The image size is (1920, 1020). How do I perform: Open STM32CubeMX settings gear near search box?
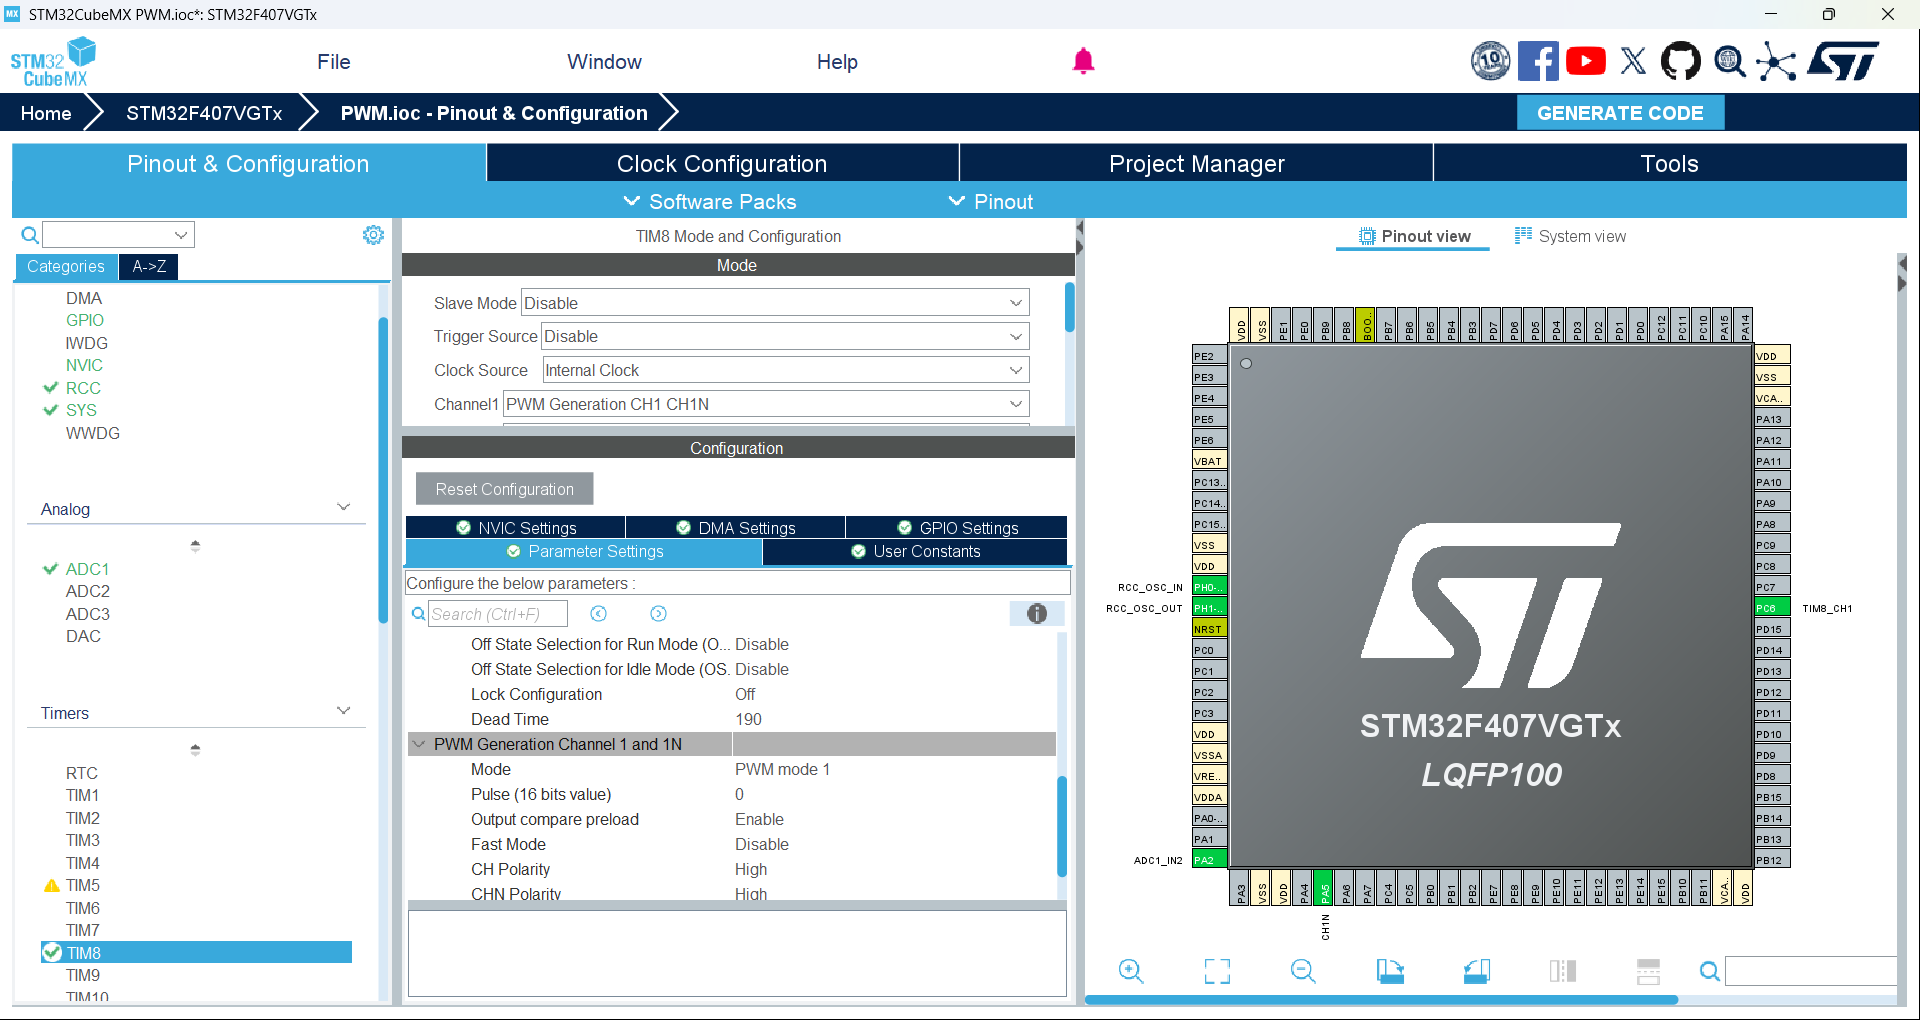372,235
